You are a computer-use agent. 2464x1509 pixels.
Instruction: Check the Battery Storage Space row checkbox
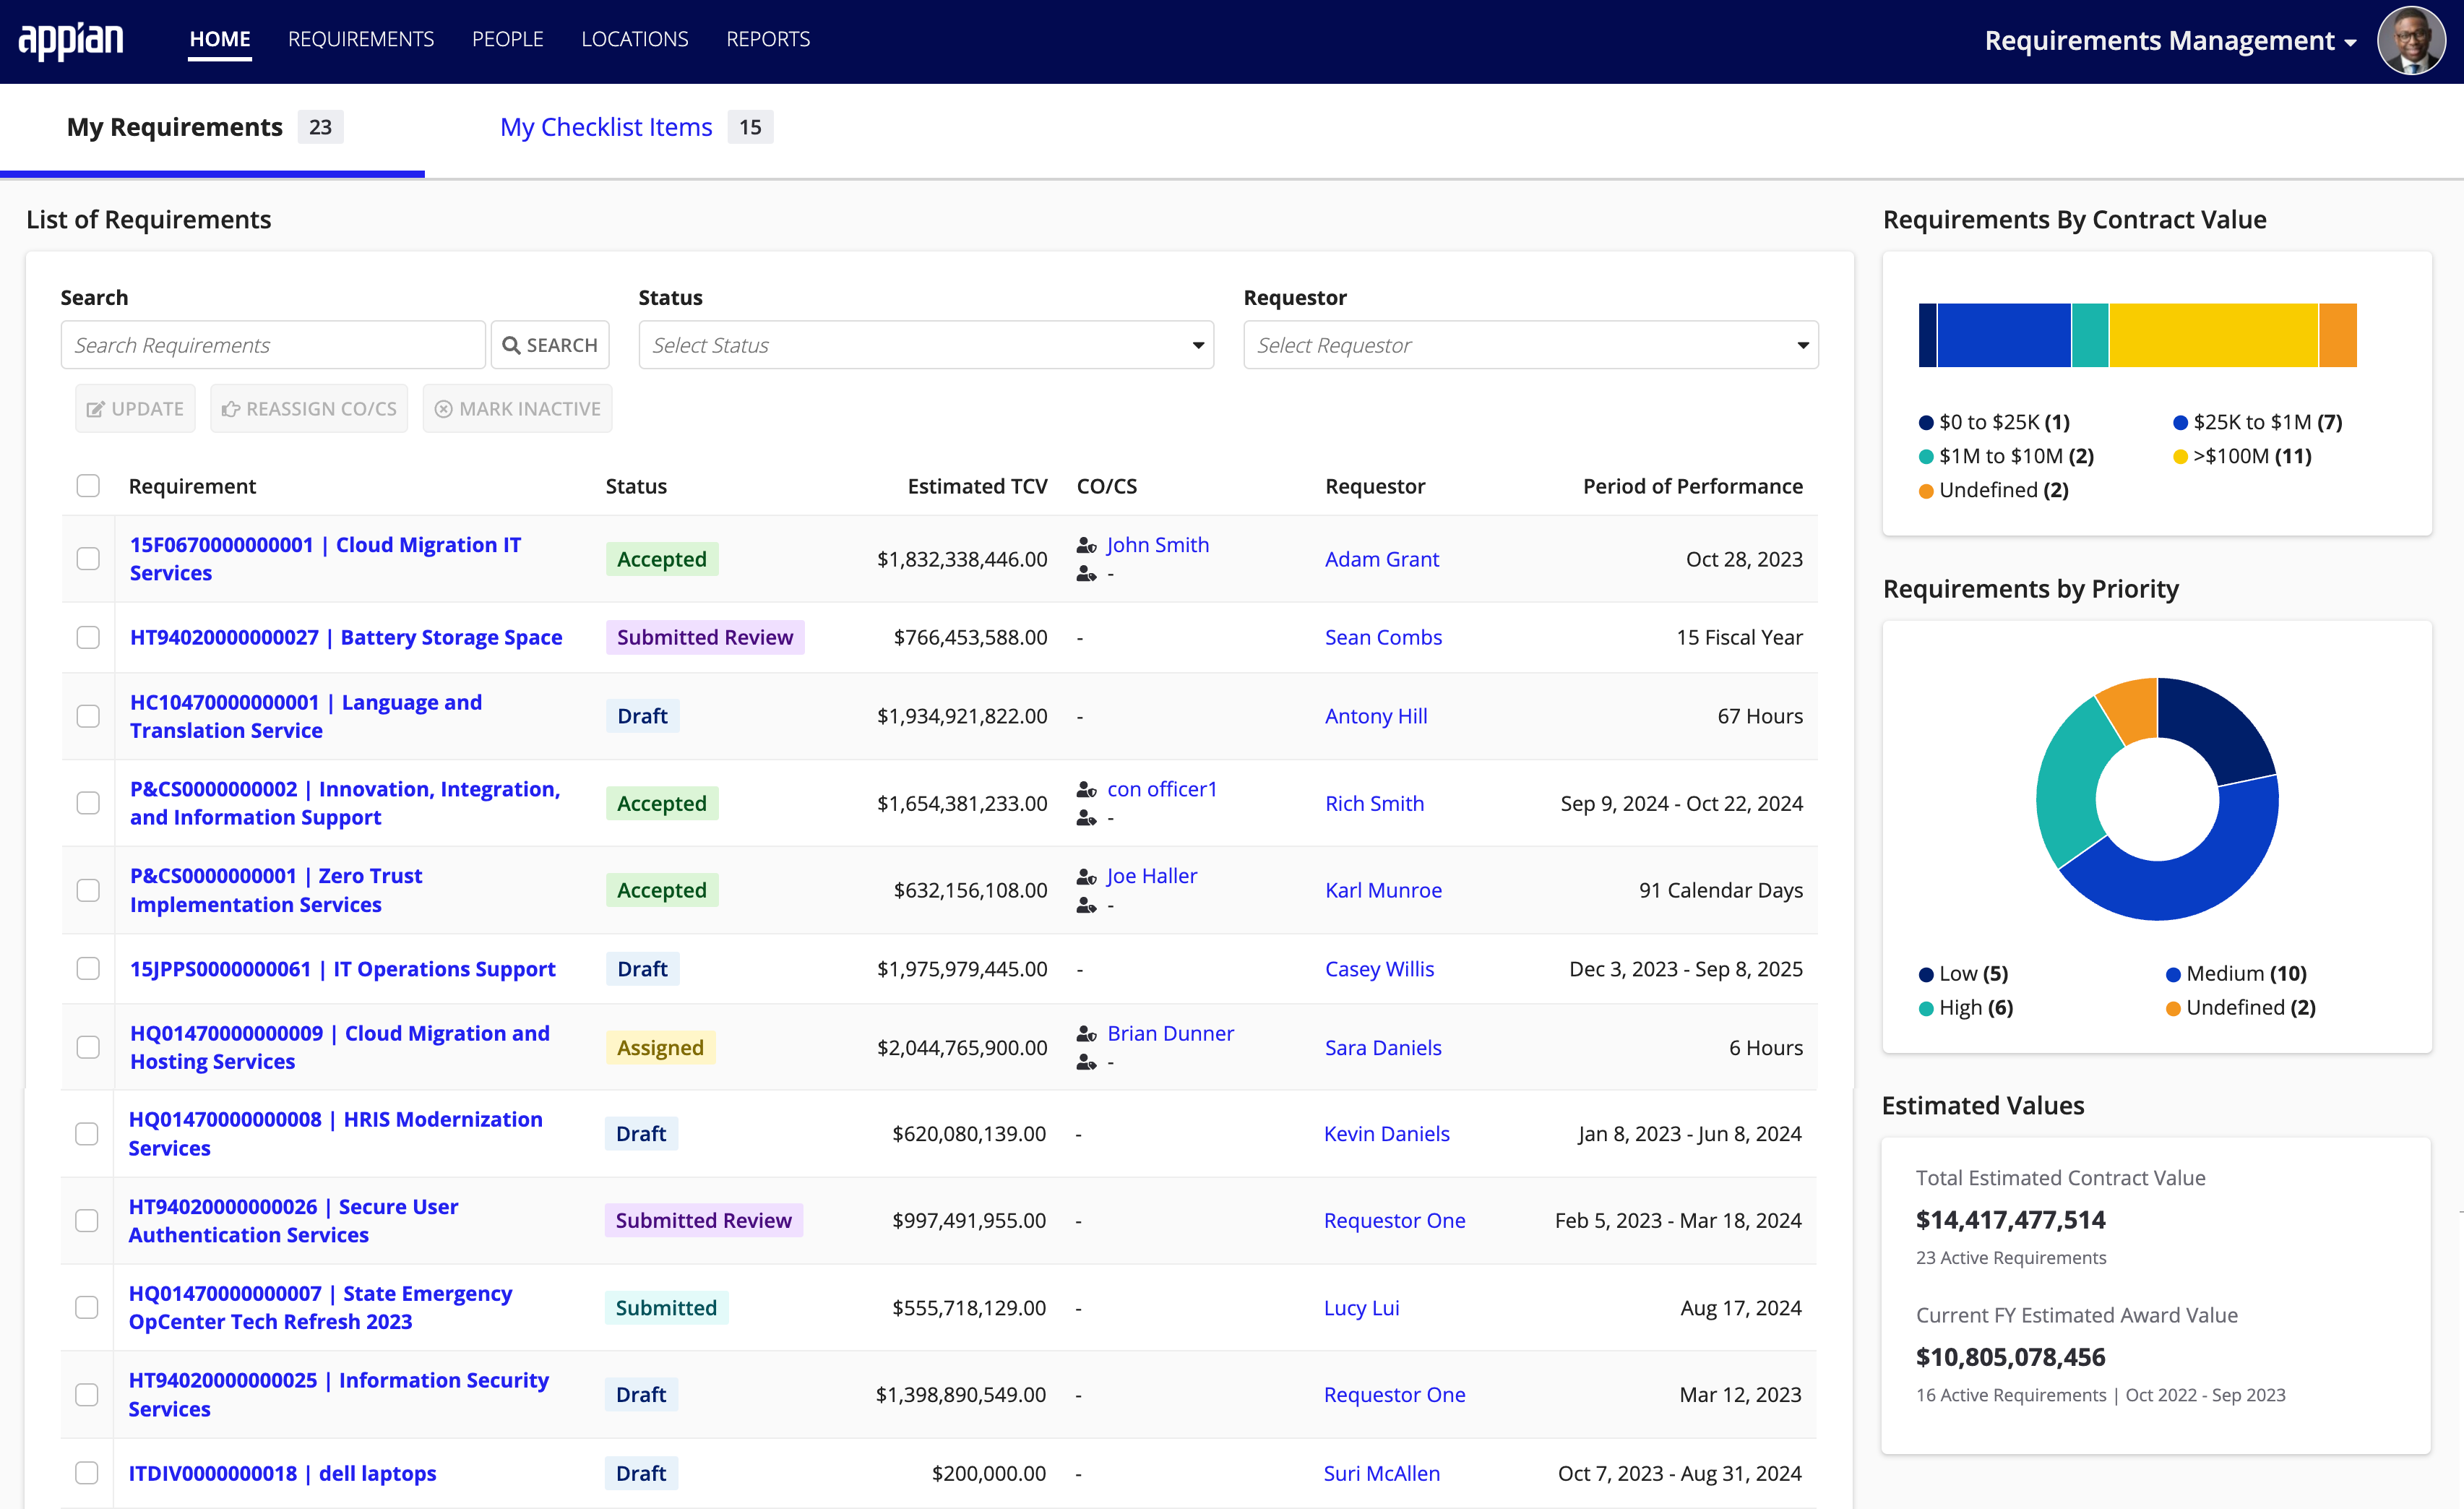pos(88,637)
